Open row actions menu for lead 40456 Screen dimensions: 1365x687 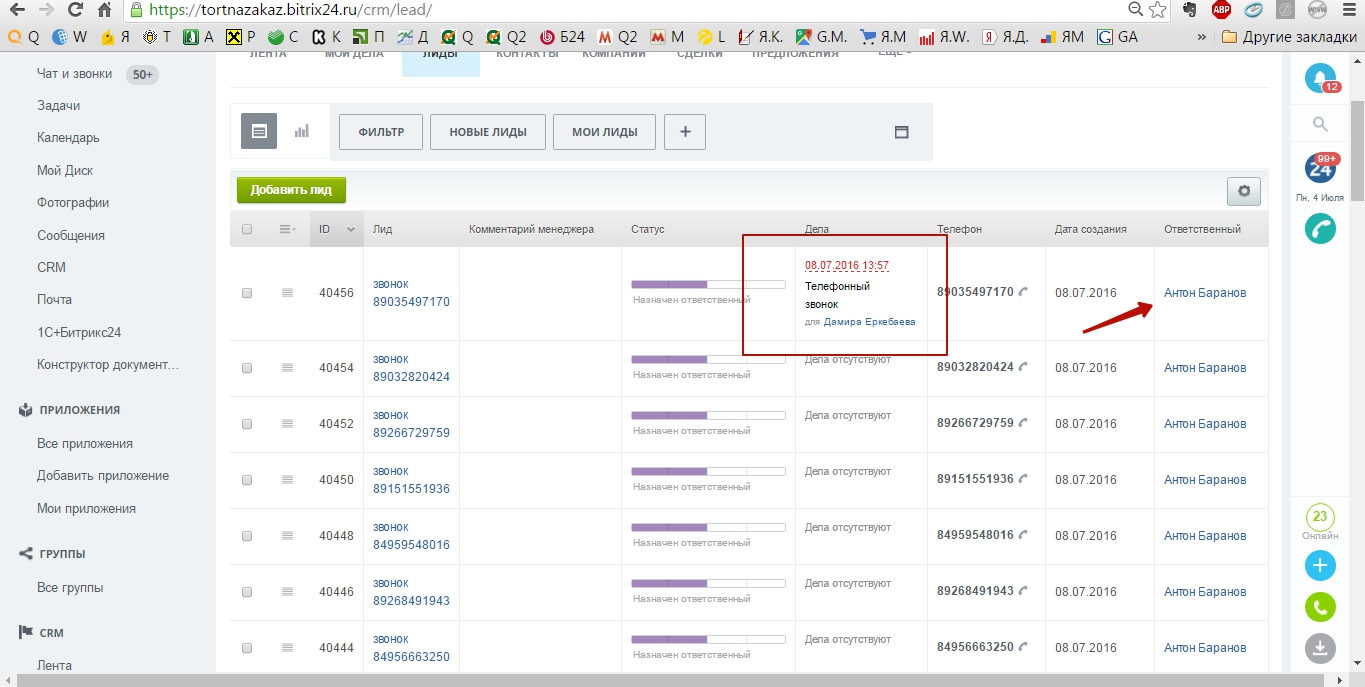[288, 292]
